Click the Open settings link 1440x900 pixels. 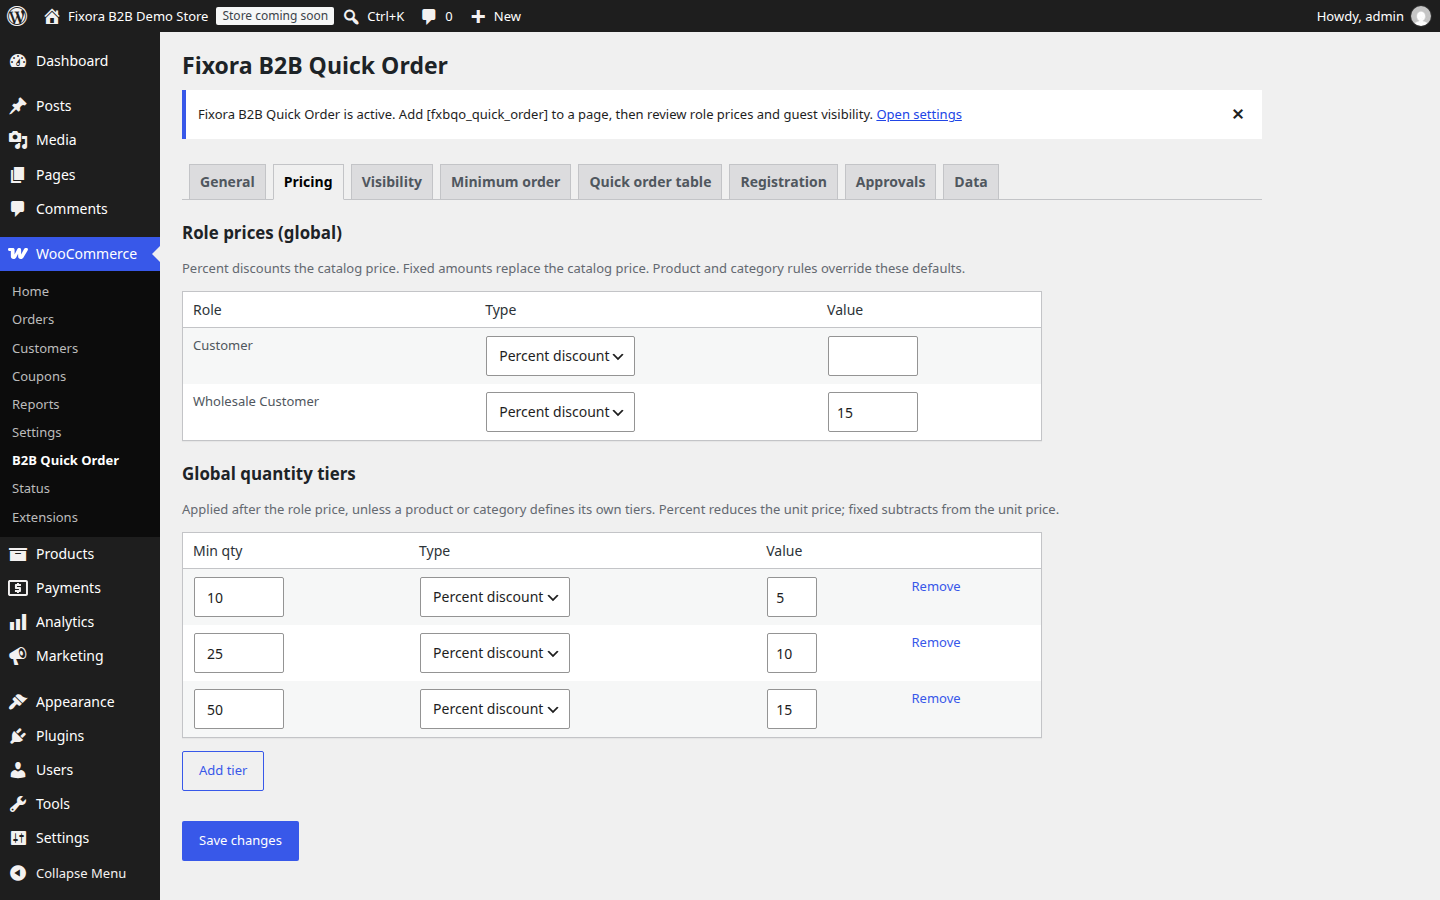(x=919, y=114)
